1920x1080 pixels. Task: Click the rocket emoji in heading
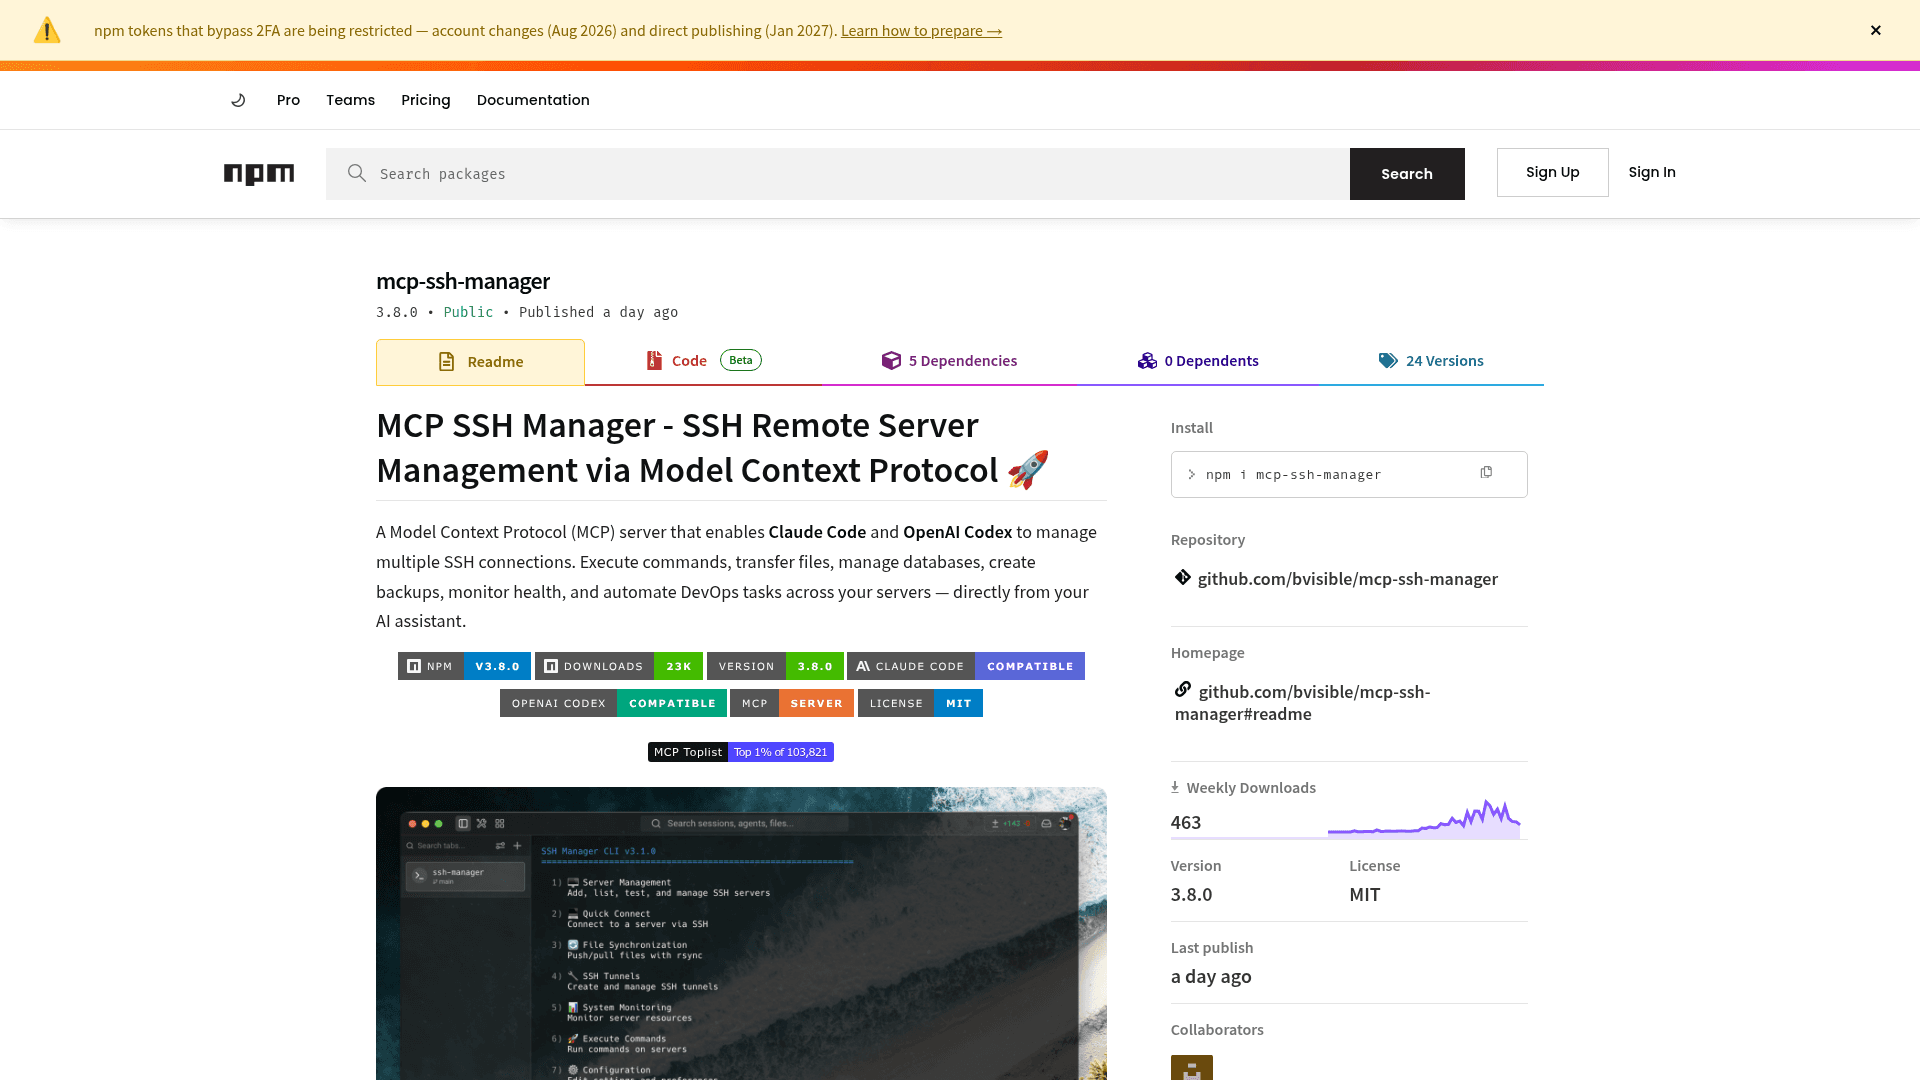click(x=1028, y=470)
